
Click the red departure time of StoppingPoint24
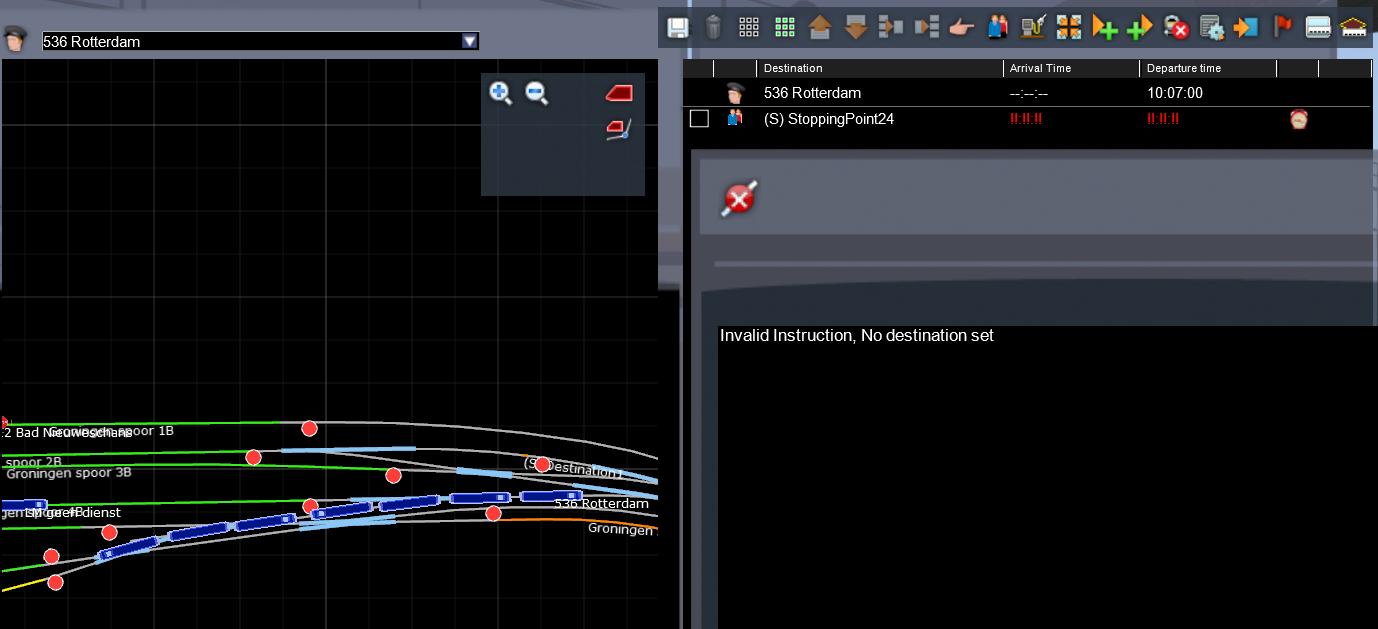[x=1163, y=119]
